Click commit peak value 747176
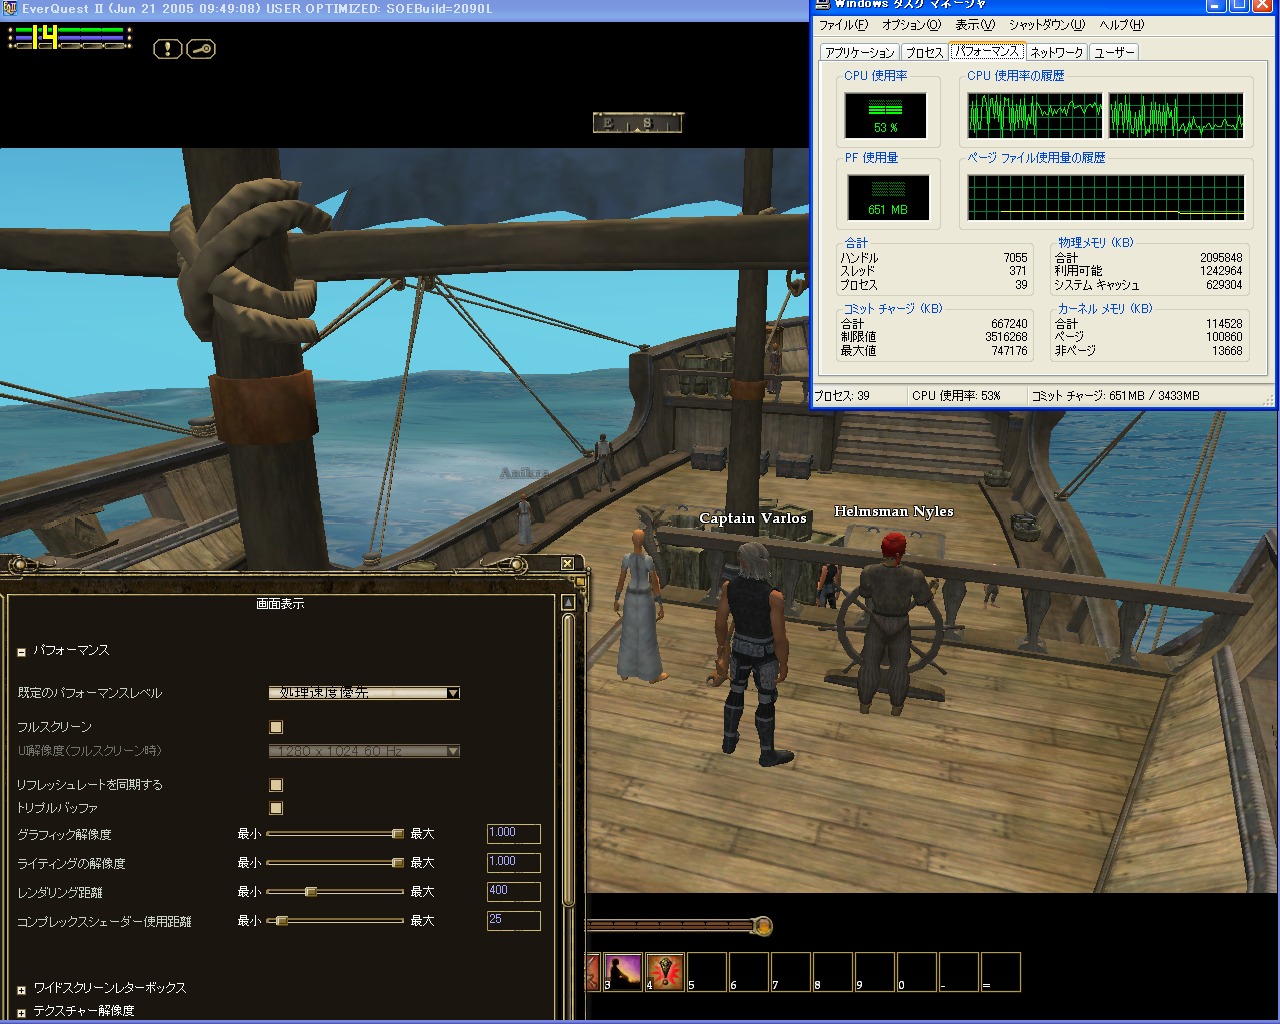This screenshot has height=1024, width=1280. [x=1009, y=351]
